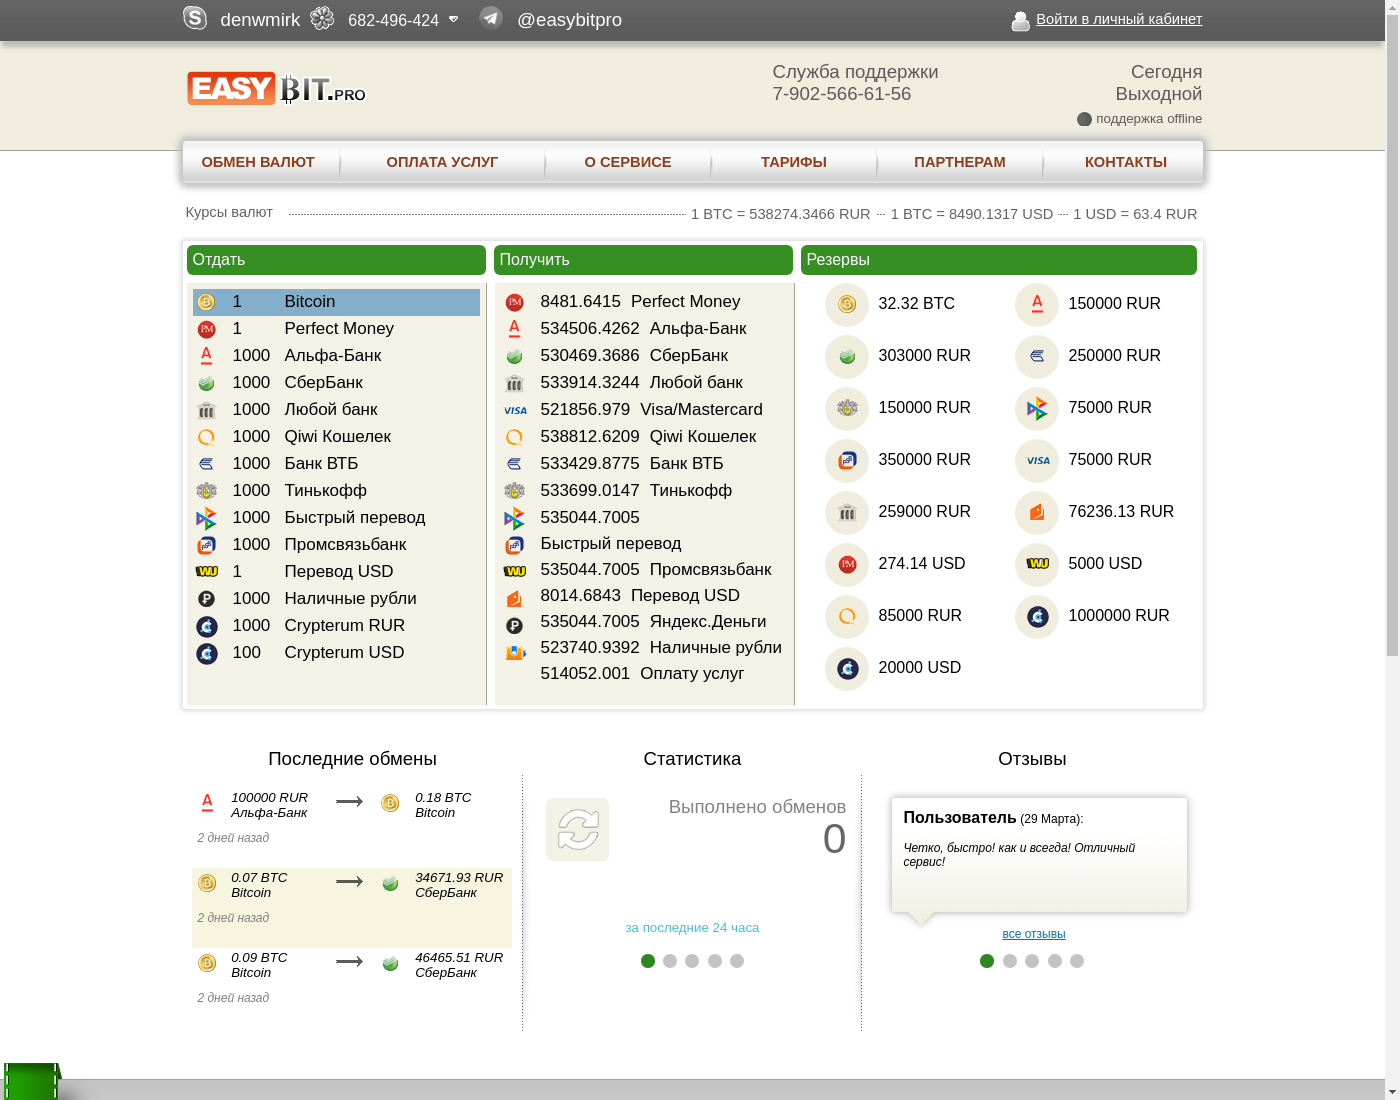Click the reserve icon beside 76236.13 RUR
The image size is (1400, 1100).
pos(1037,512)
